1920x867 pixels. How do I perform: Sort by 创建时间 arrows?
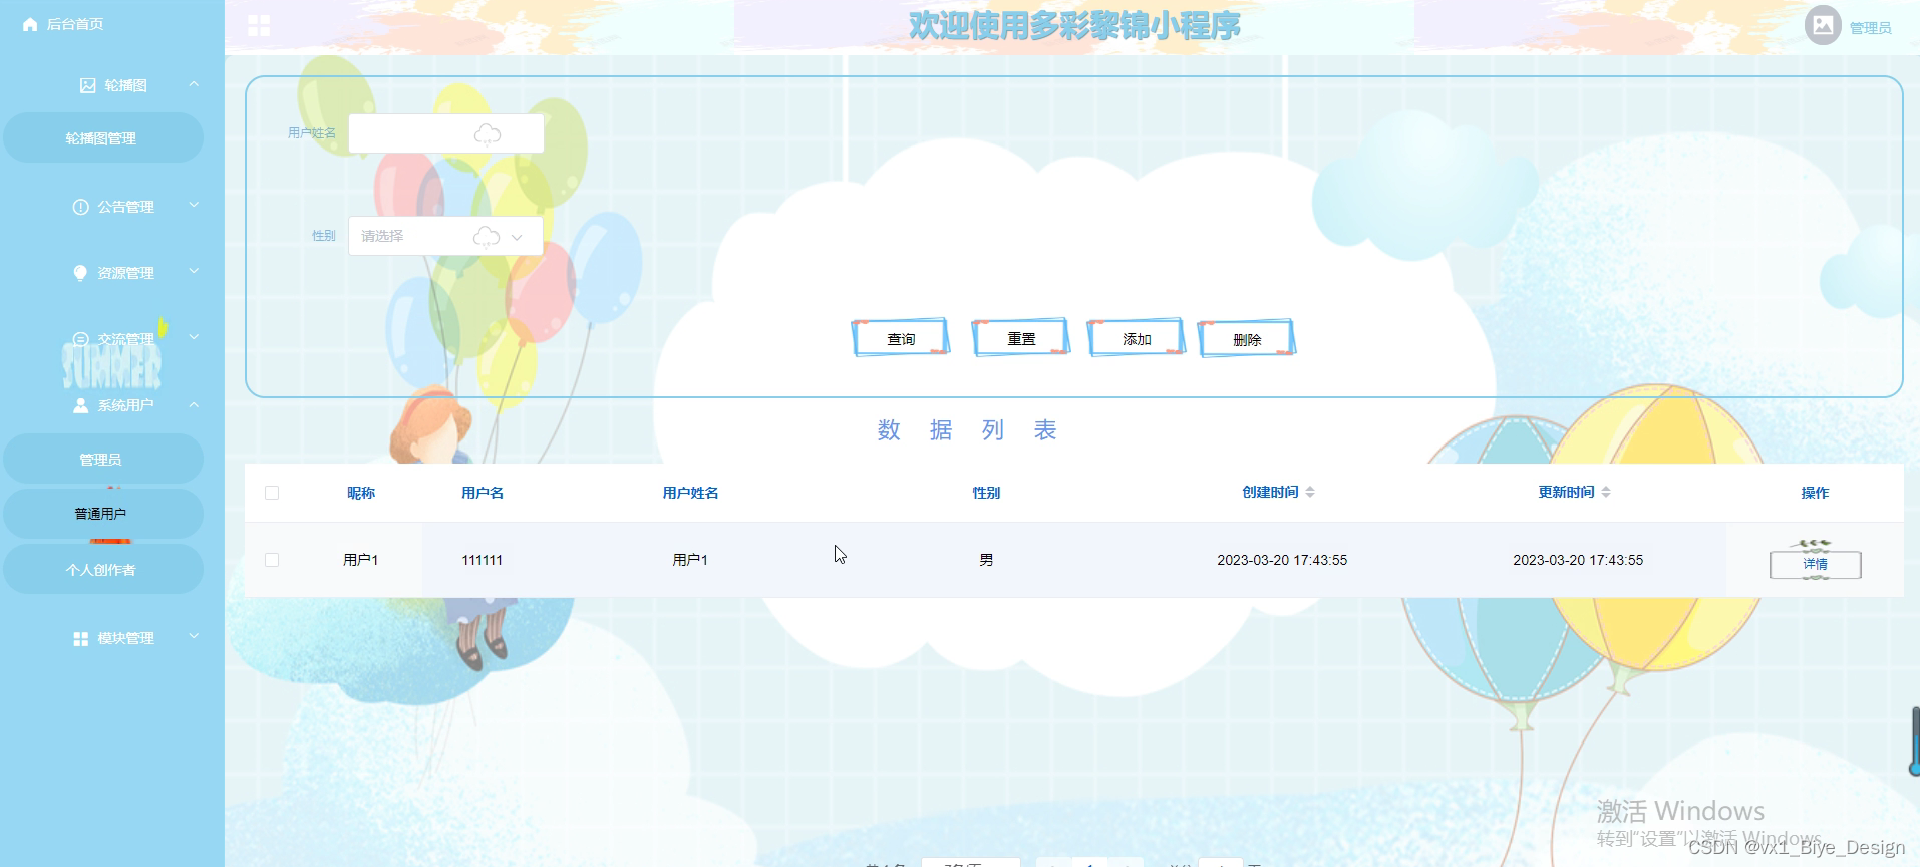1310,492
